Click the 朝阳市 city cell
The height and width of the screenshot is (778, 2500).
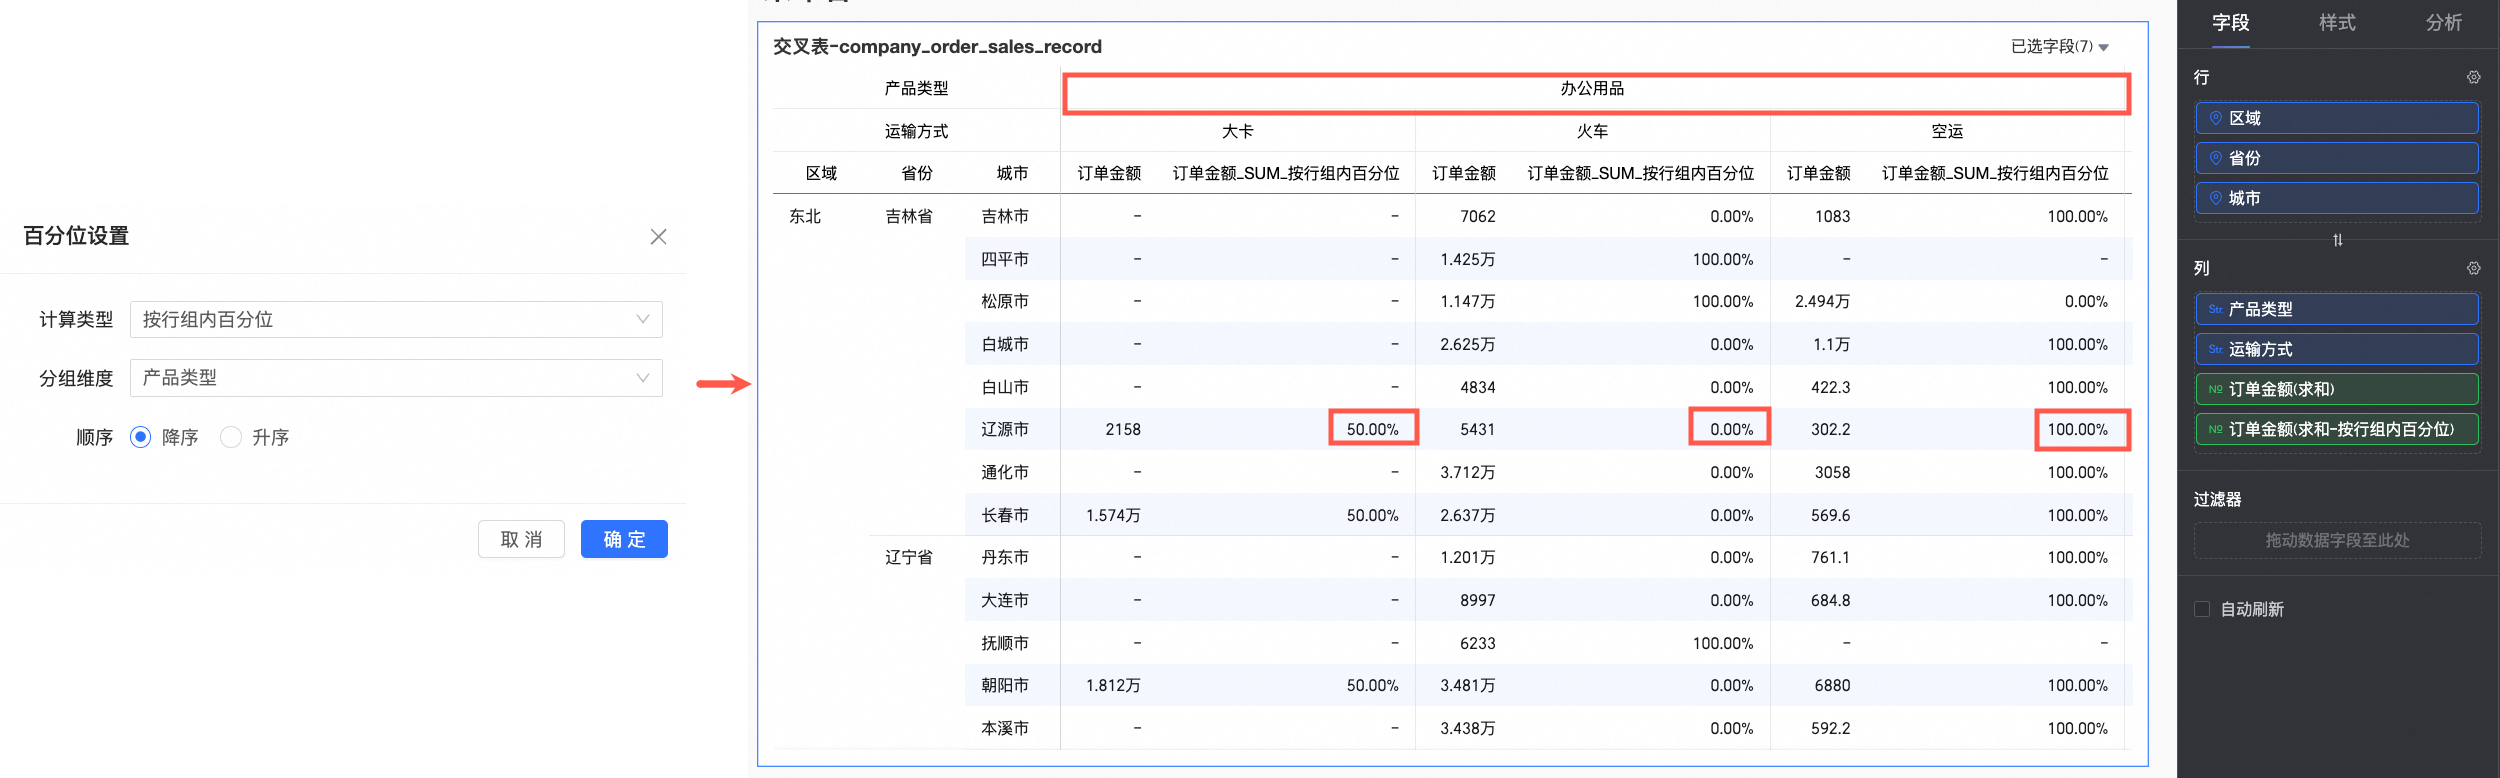[x=1005, y=685]
